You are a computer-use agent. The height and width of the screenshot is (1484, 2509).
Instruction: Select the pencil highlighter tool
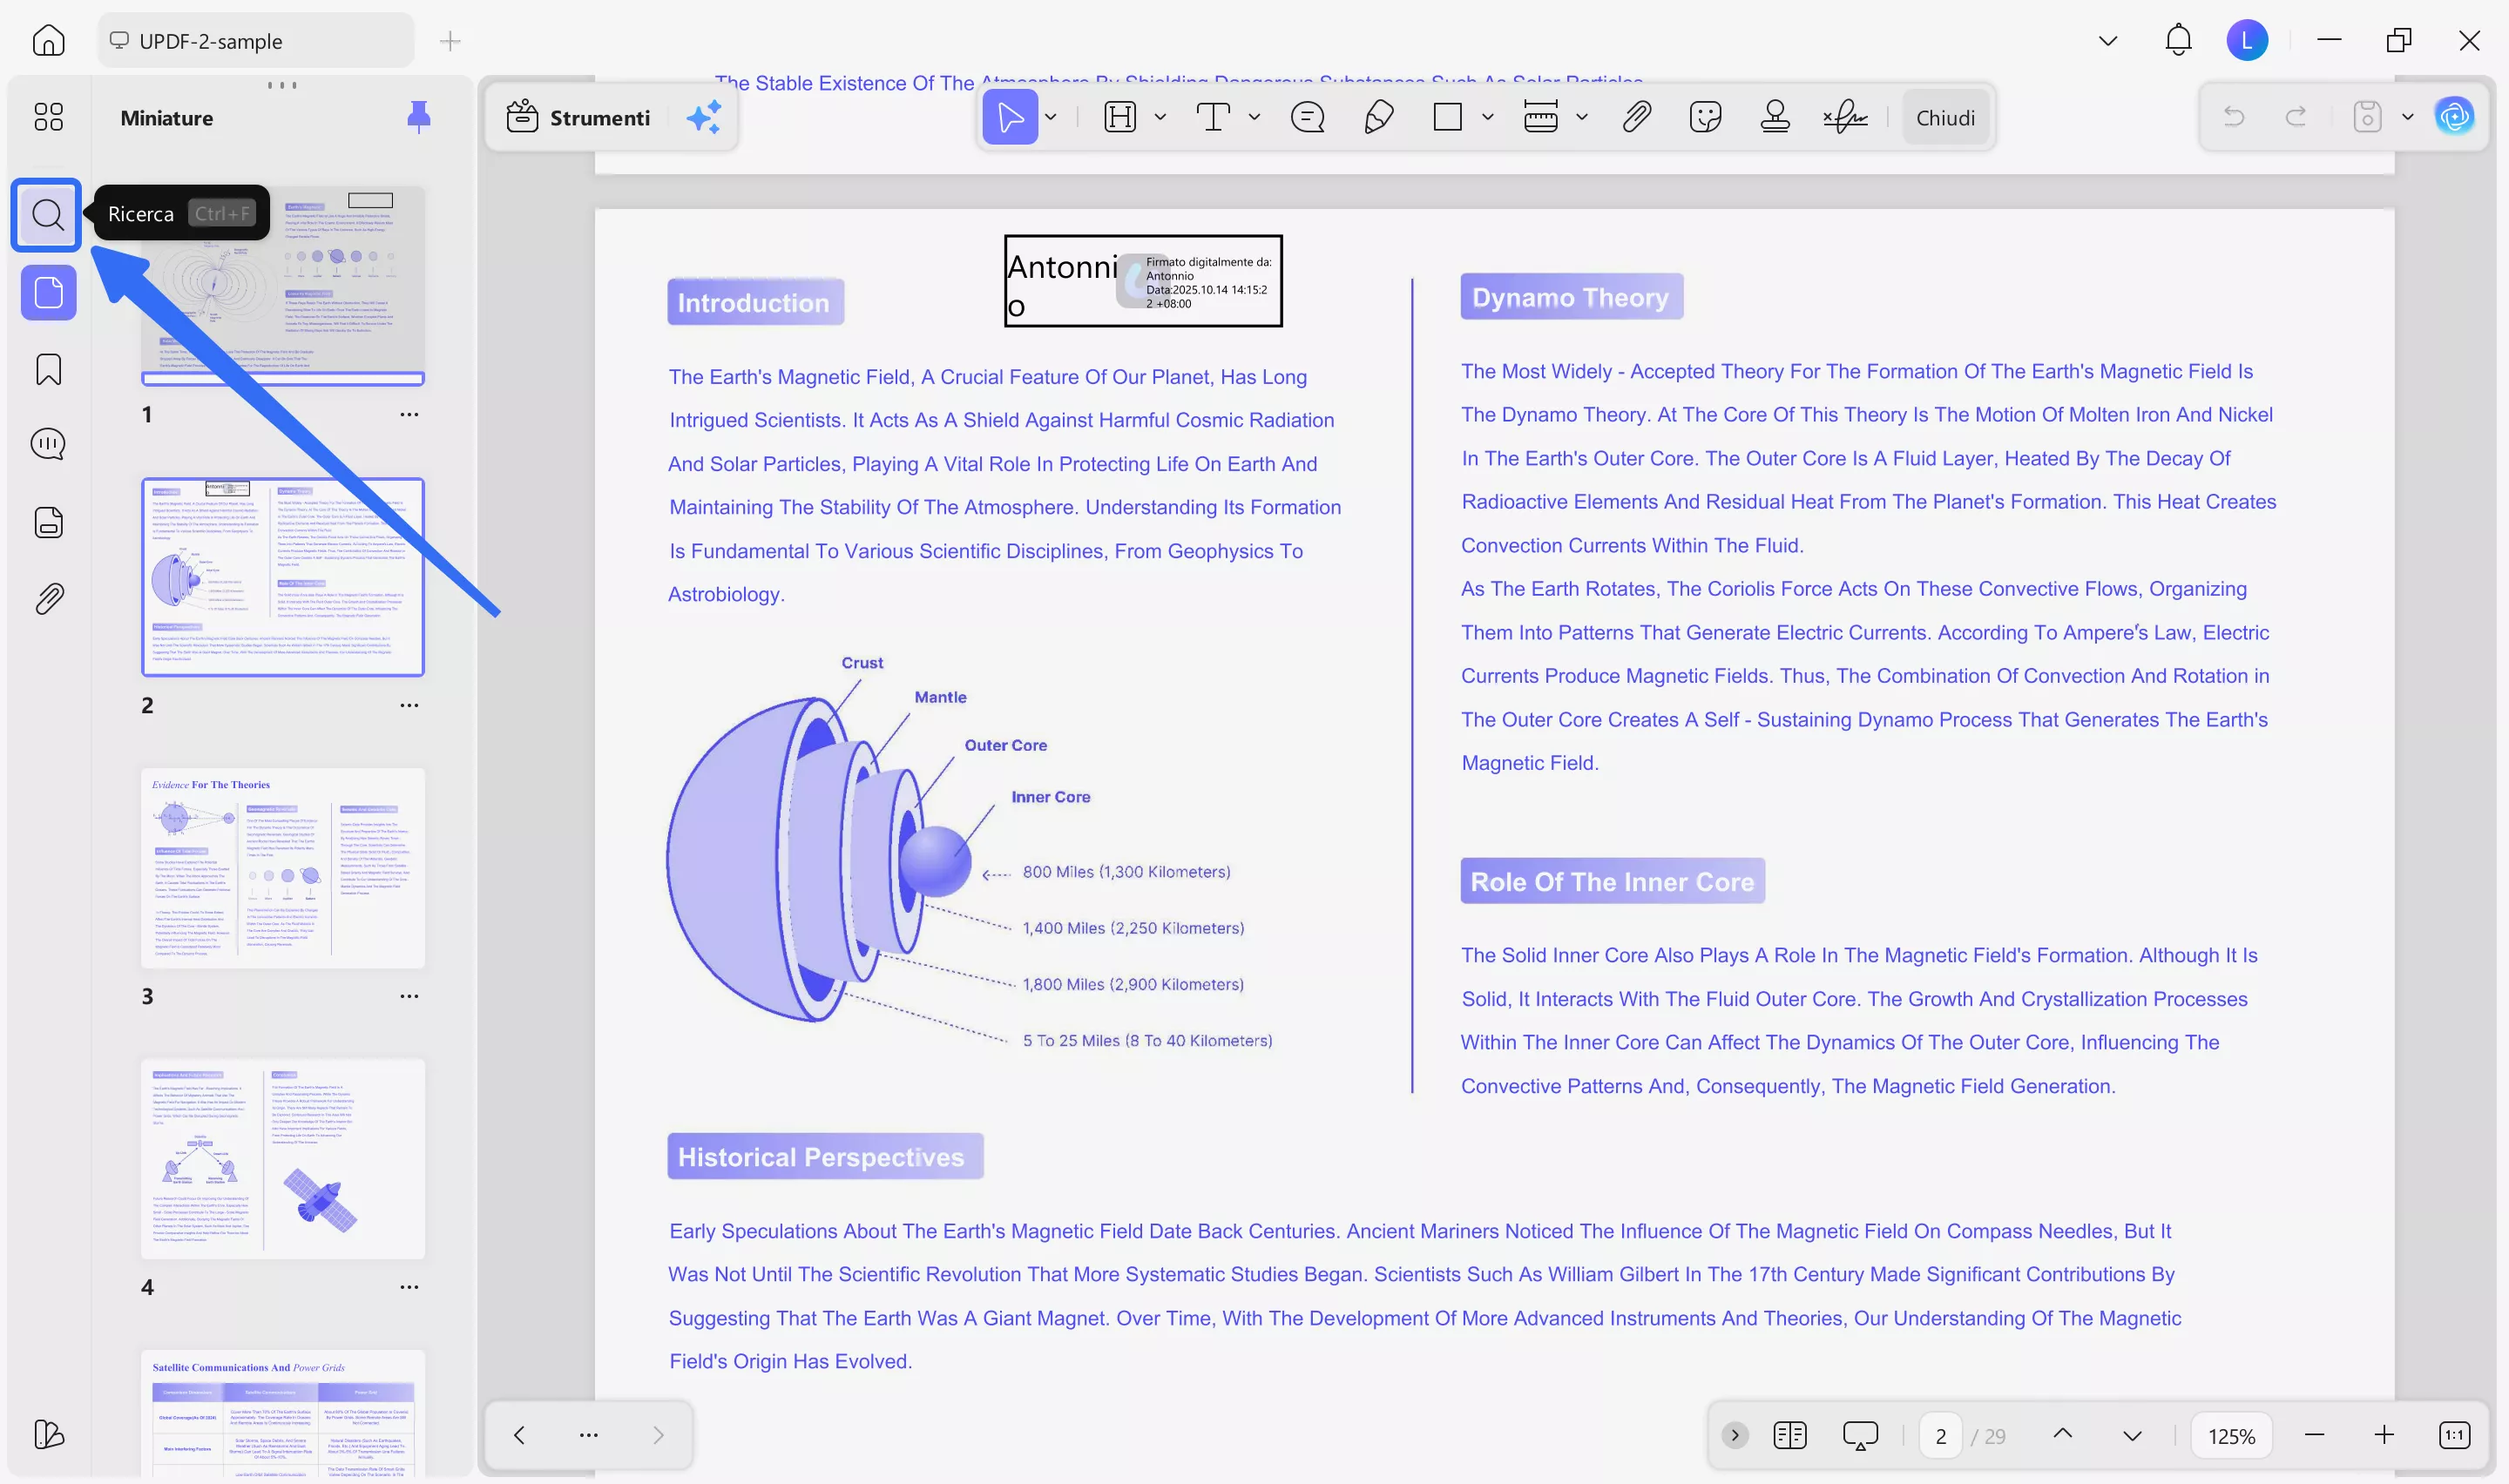pos(1378,117)
